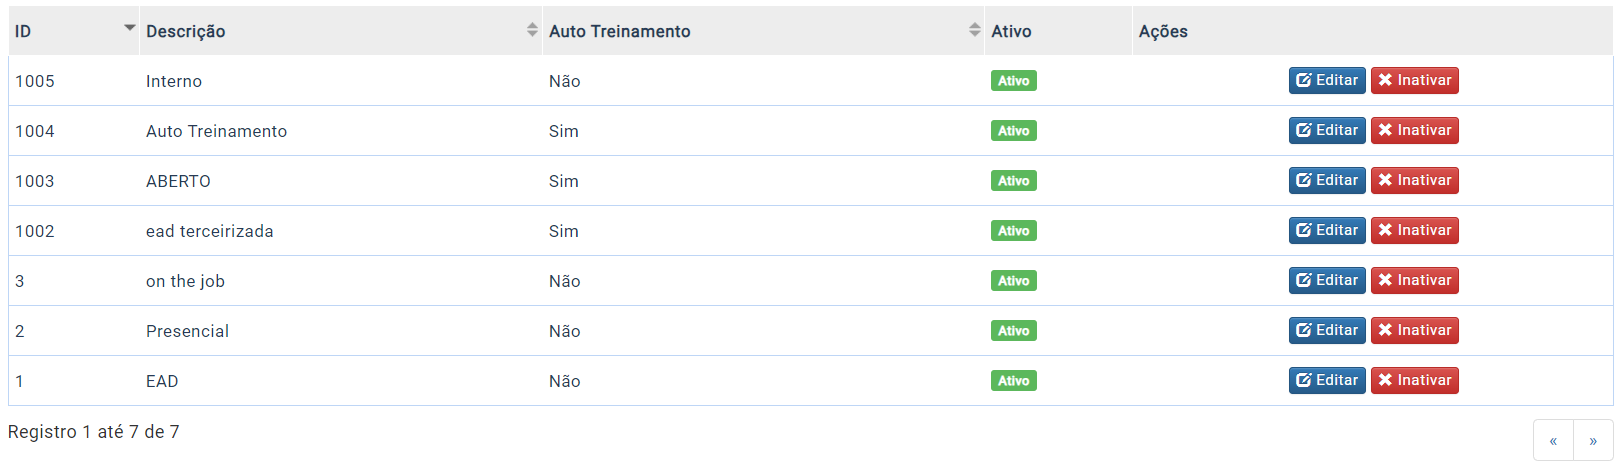Edit the ead terceirizada row
Image resolution: width=1620 pixels, height=470 pixels.
click(1327, 230)
